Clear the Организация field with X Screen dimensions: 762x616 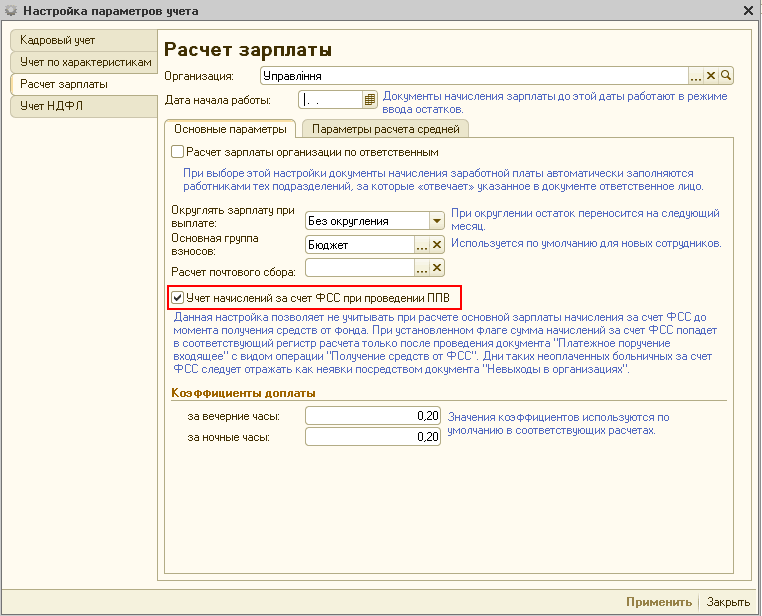point(712,75)
